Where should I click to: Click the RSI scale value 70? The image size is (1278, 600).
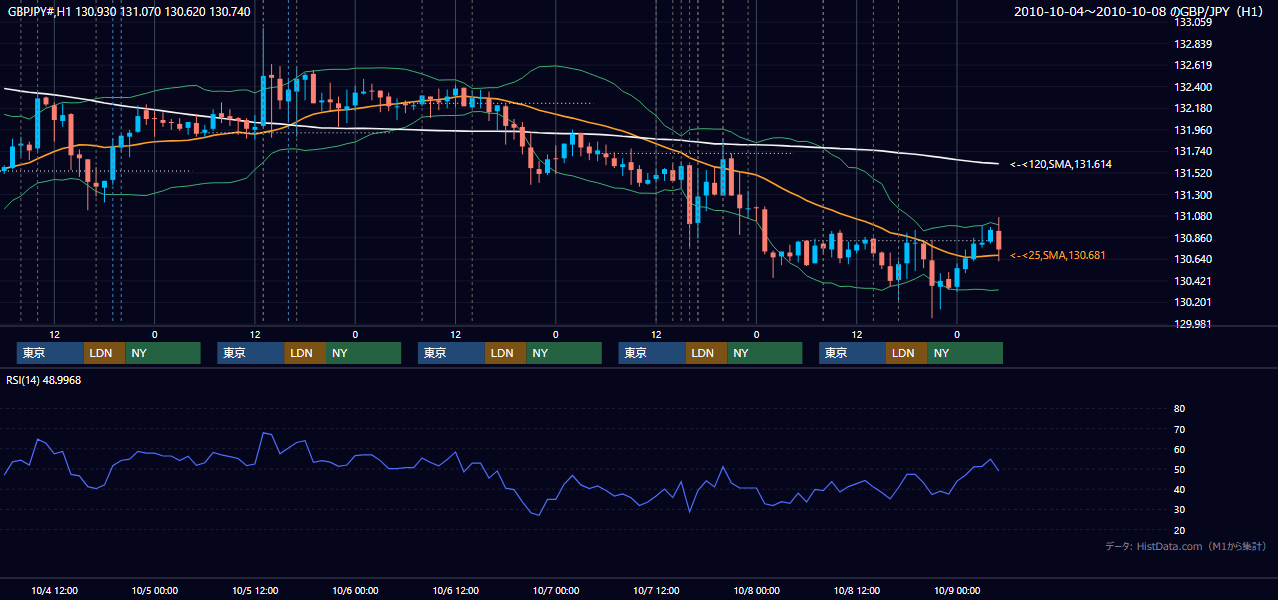click(x=1179, y=429)
